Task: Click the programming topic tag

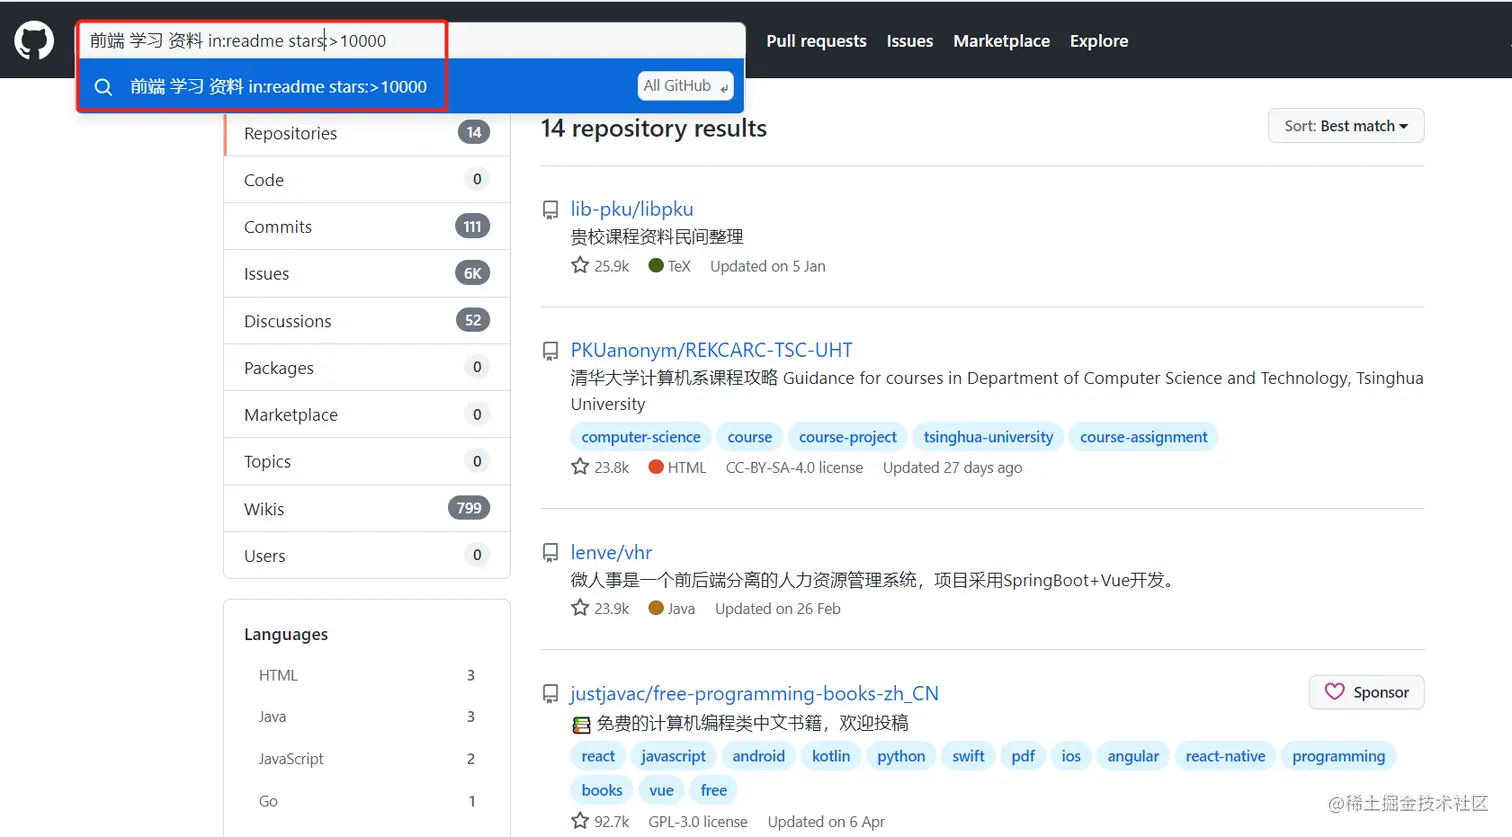Action: (1338, 756)
